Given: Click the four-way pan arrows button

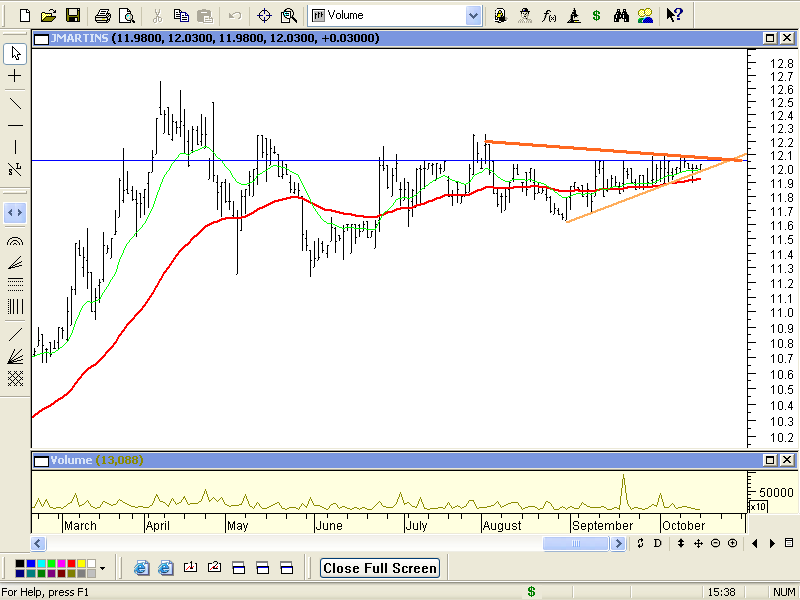Looking at the screenshot, I should [x=698, y=543].
